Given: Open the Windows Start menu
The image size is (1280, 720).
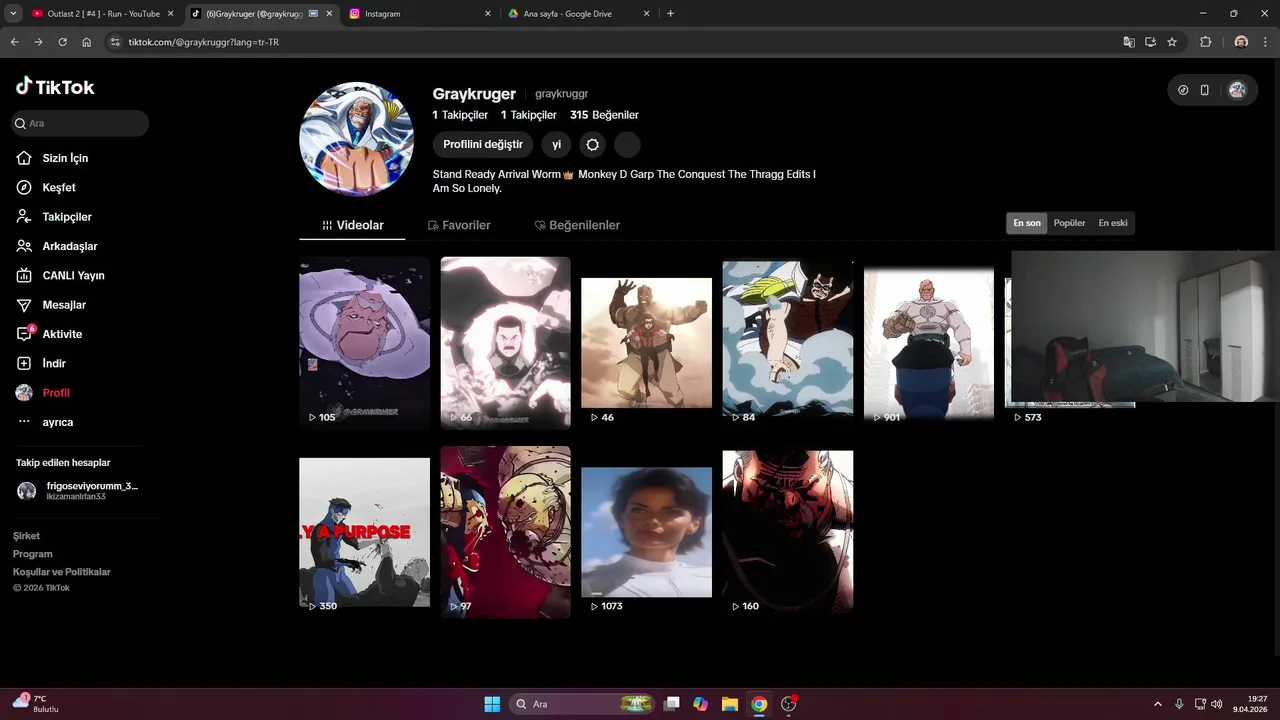Looking at the screenshot, I should click(x=492, y=704).
